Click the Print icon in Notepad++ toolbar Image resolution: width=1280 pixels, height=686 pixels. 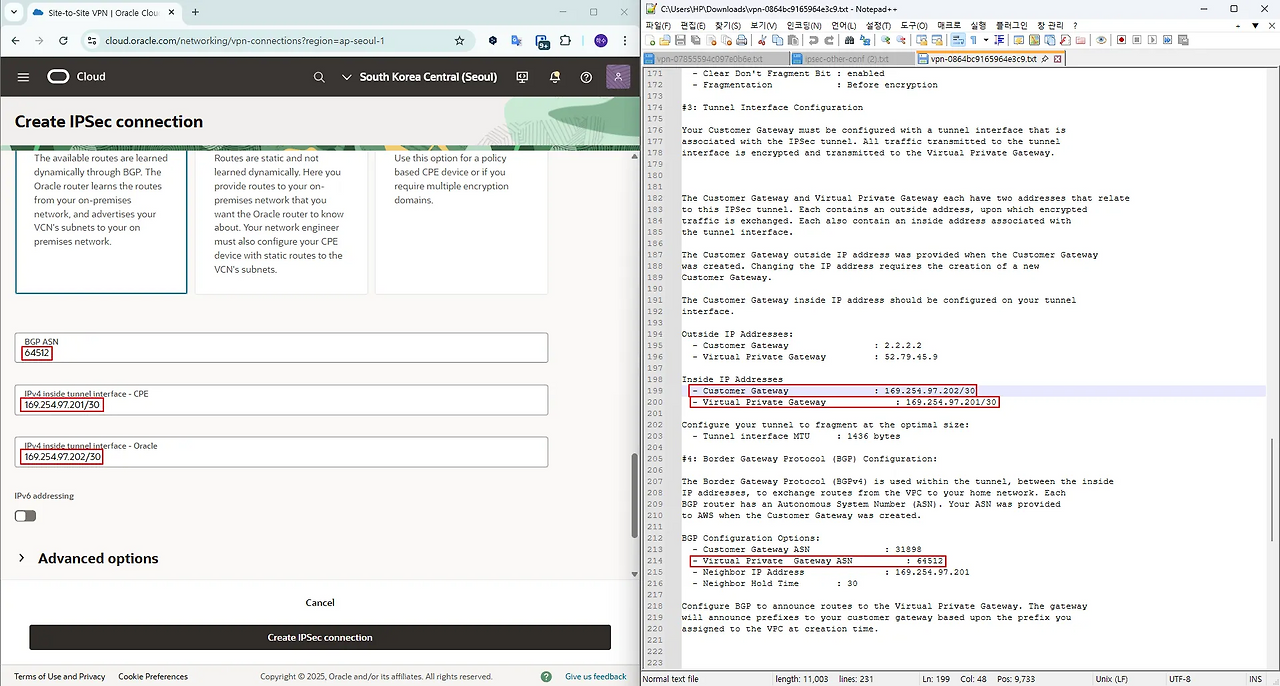741,40
